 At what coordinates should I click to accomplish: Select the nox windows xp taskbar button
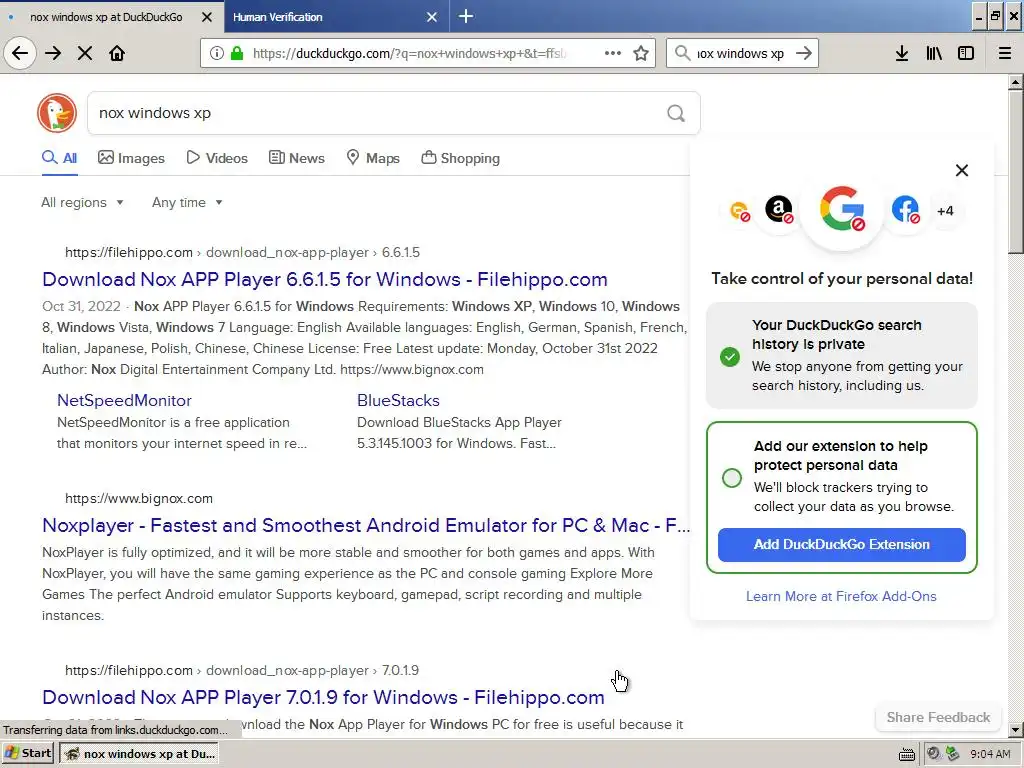[x=139, y=754]
